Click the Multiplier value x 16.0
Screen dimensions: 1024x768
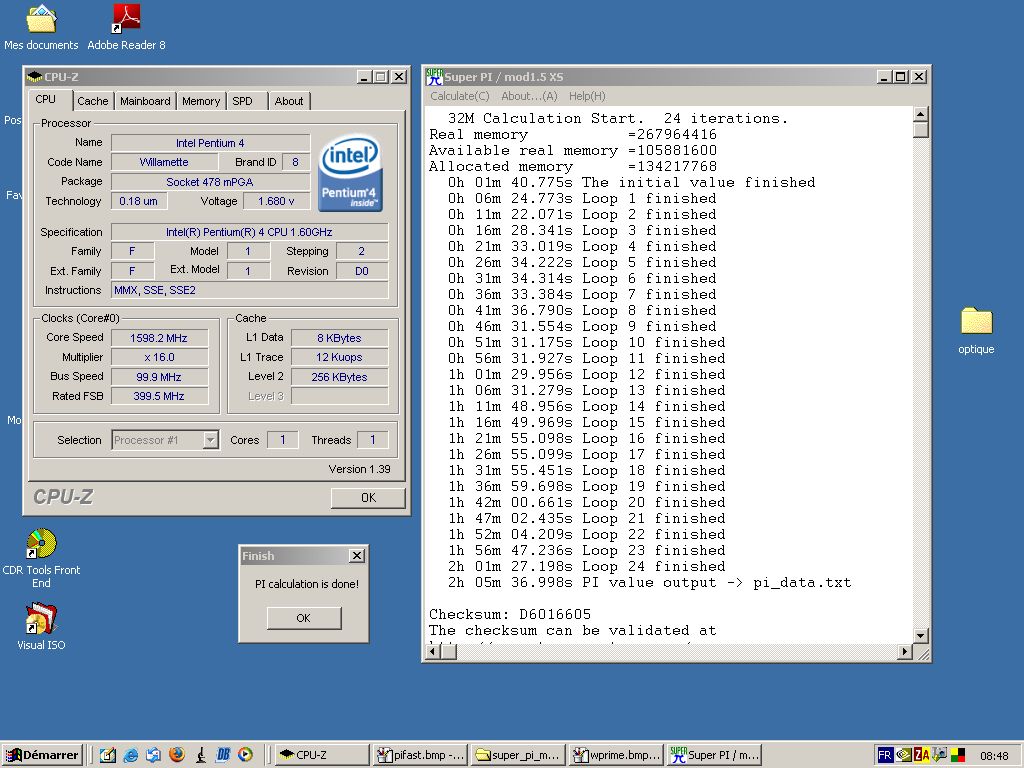[159, 357]
